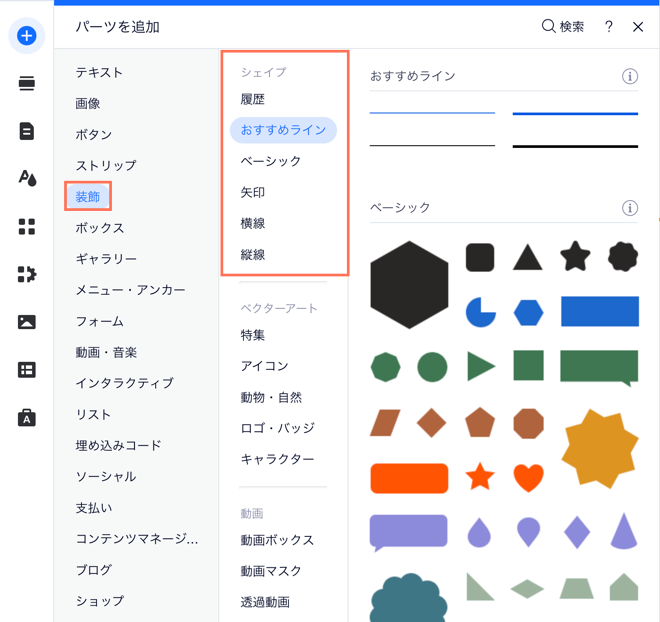This screenshot has width=660, height=622.
Task: Select 履歴 under シェイプ
Action: click(253, 99)
